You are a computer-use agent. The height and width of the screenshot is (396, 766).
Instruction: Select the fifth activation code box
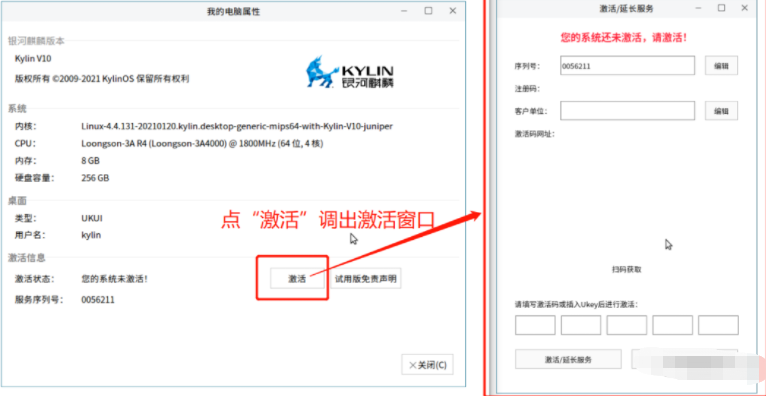point(718,325)
